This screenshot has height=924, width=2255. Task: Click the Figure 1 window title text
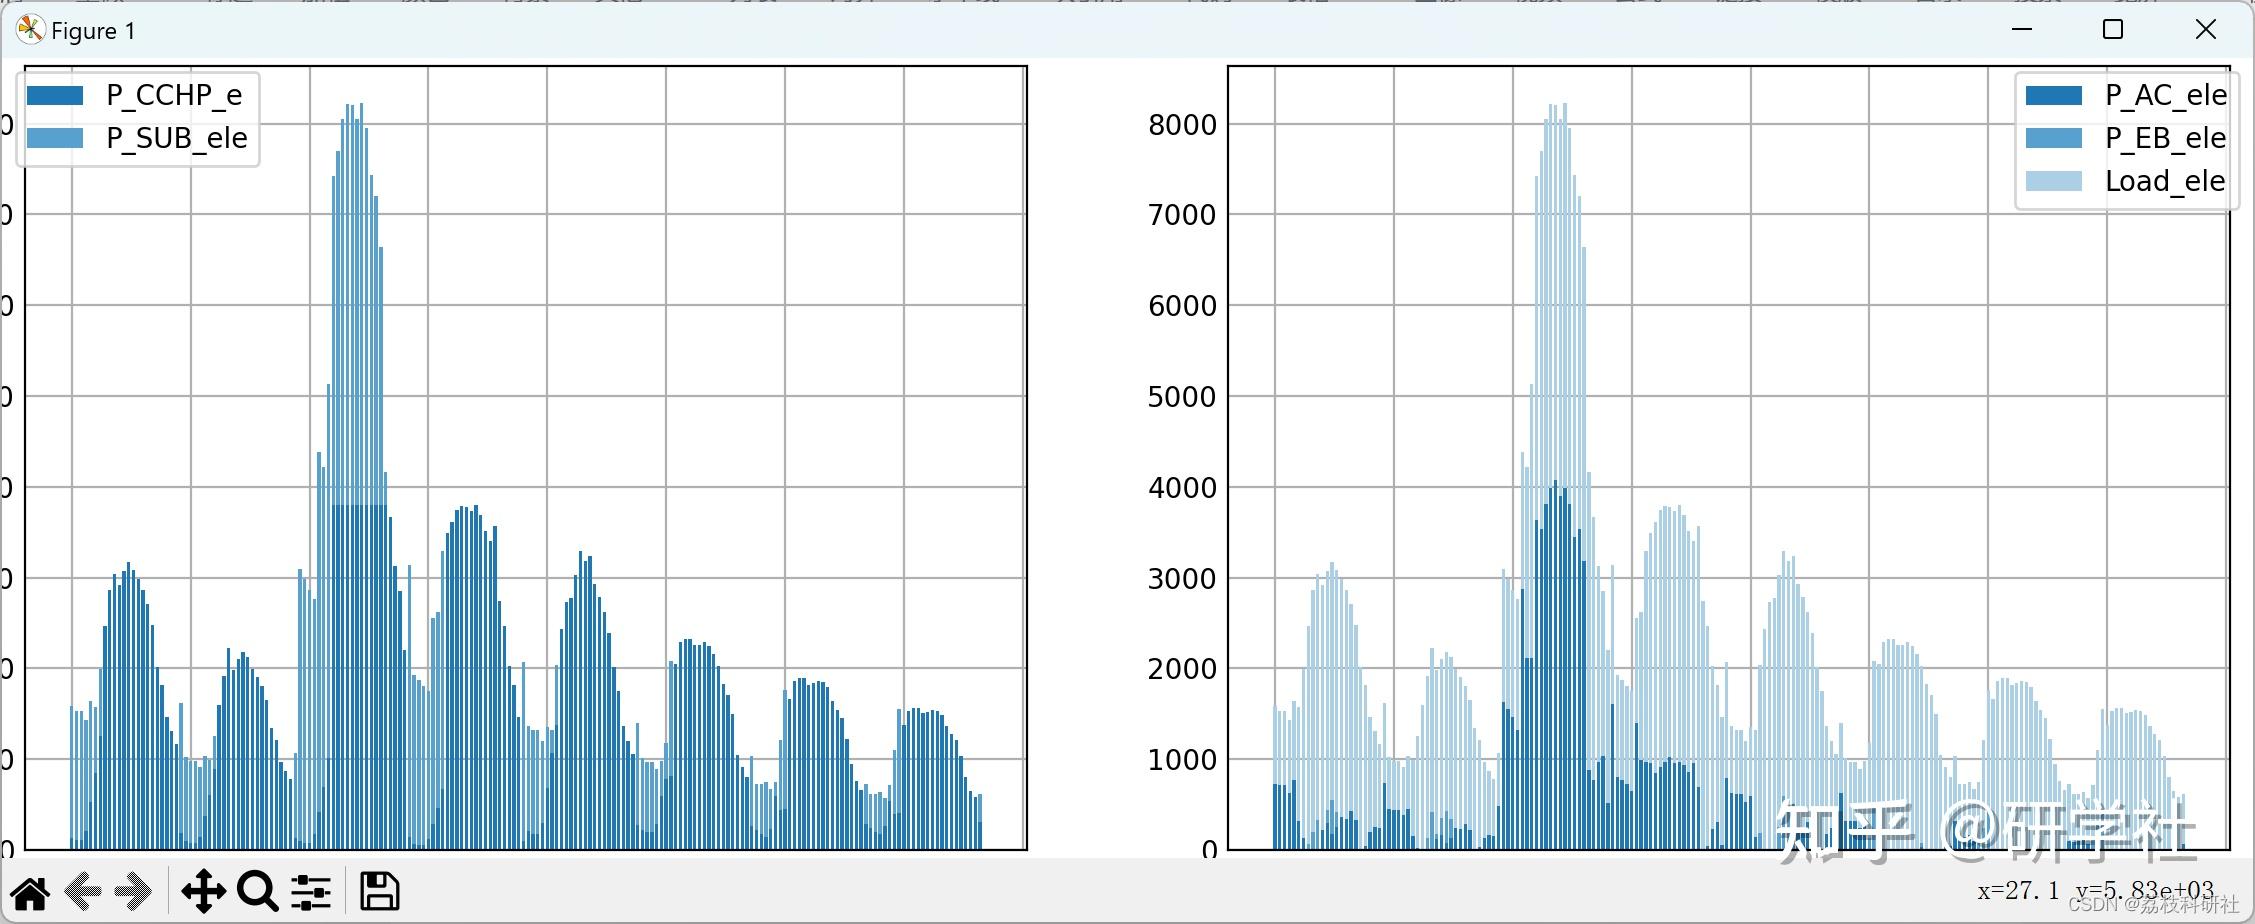93,32
